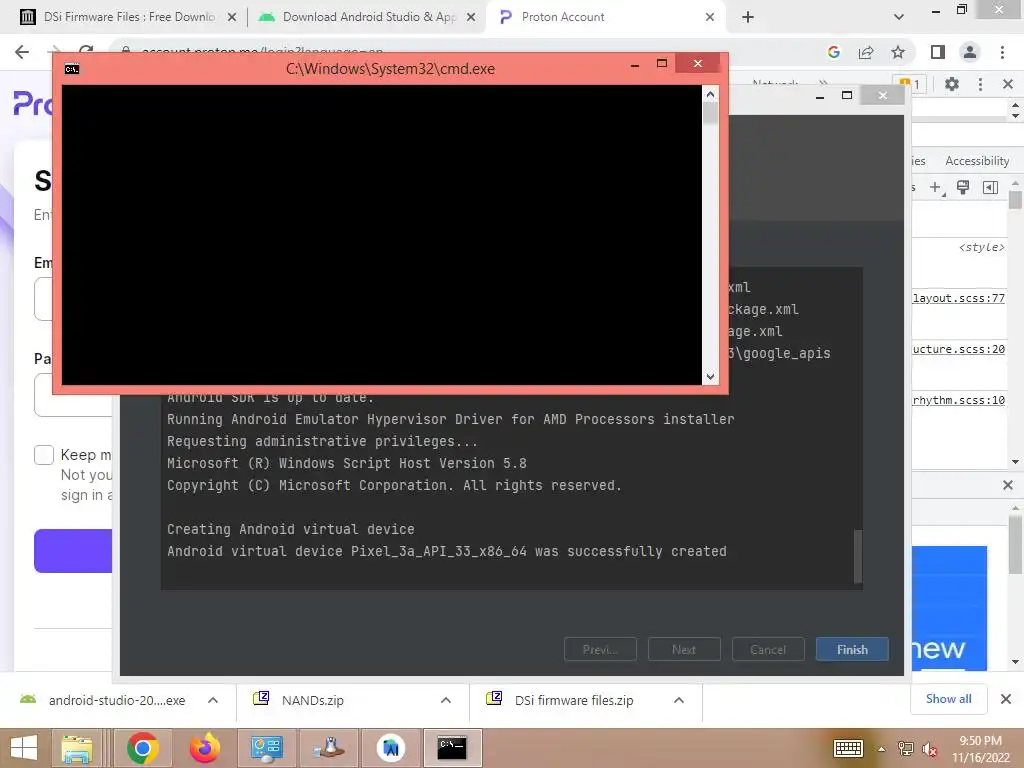Open Chrome three-dot menu
This screenshot has width=1024, height=768.
point(1002,52)
